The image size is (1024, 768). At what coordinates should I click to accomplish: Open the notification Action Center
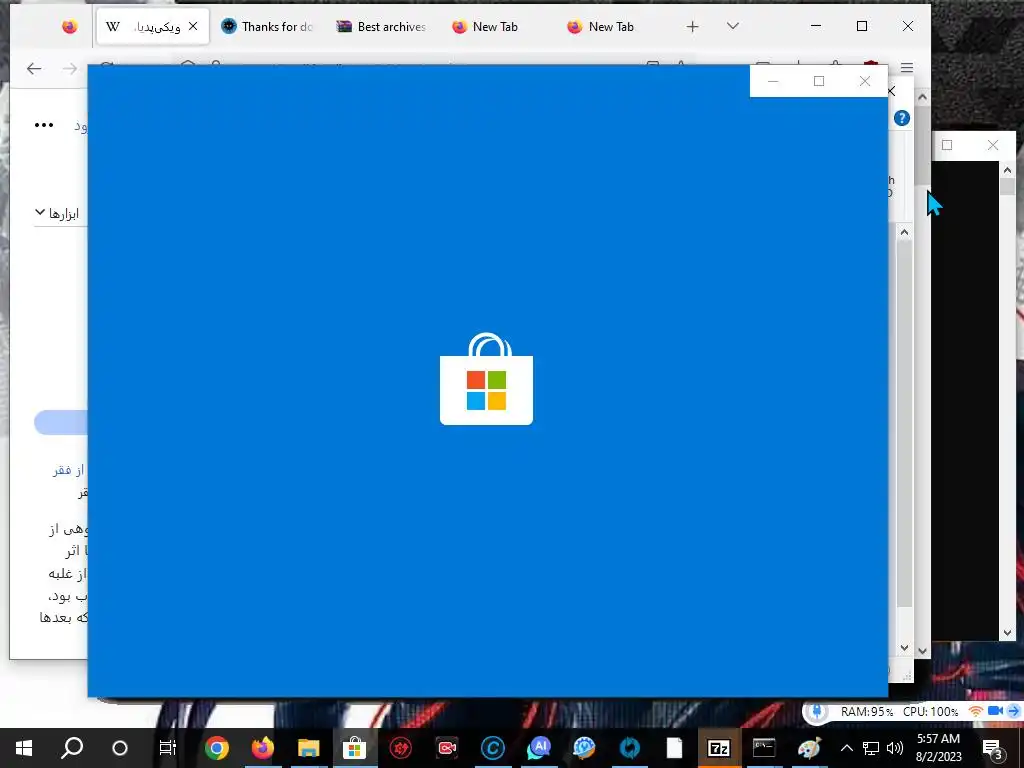[x=992, y=748]
